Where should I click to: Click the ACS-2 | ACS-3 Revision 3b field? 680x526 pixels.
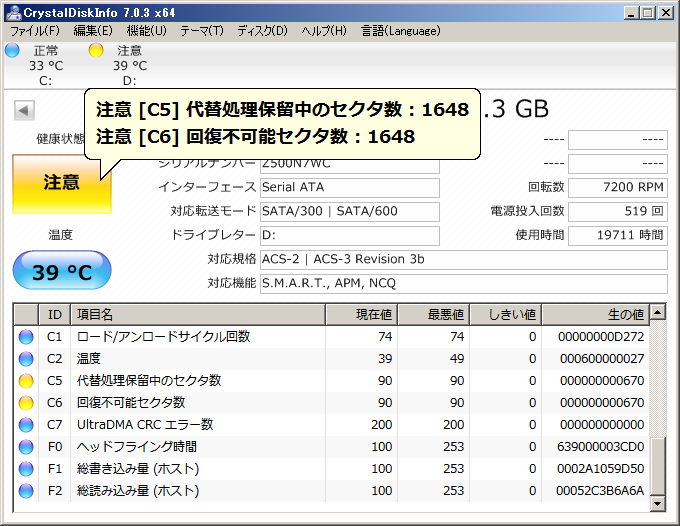coord(464,260)
